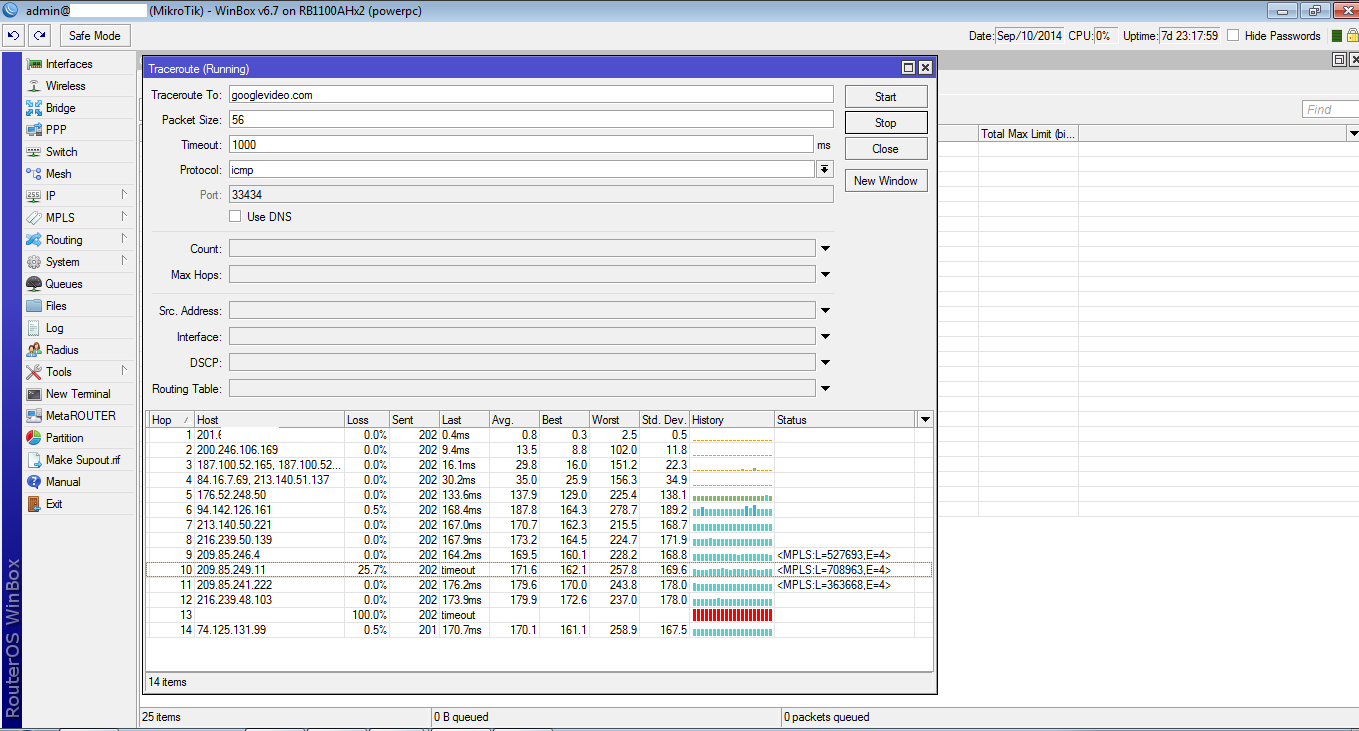
Task: Open the Partition sidebar item
Action: [x=34, y=438]
